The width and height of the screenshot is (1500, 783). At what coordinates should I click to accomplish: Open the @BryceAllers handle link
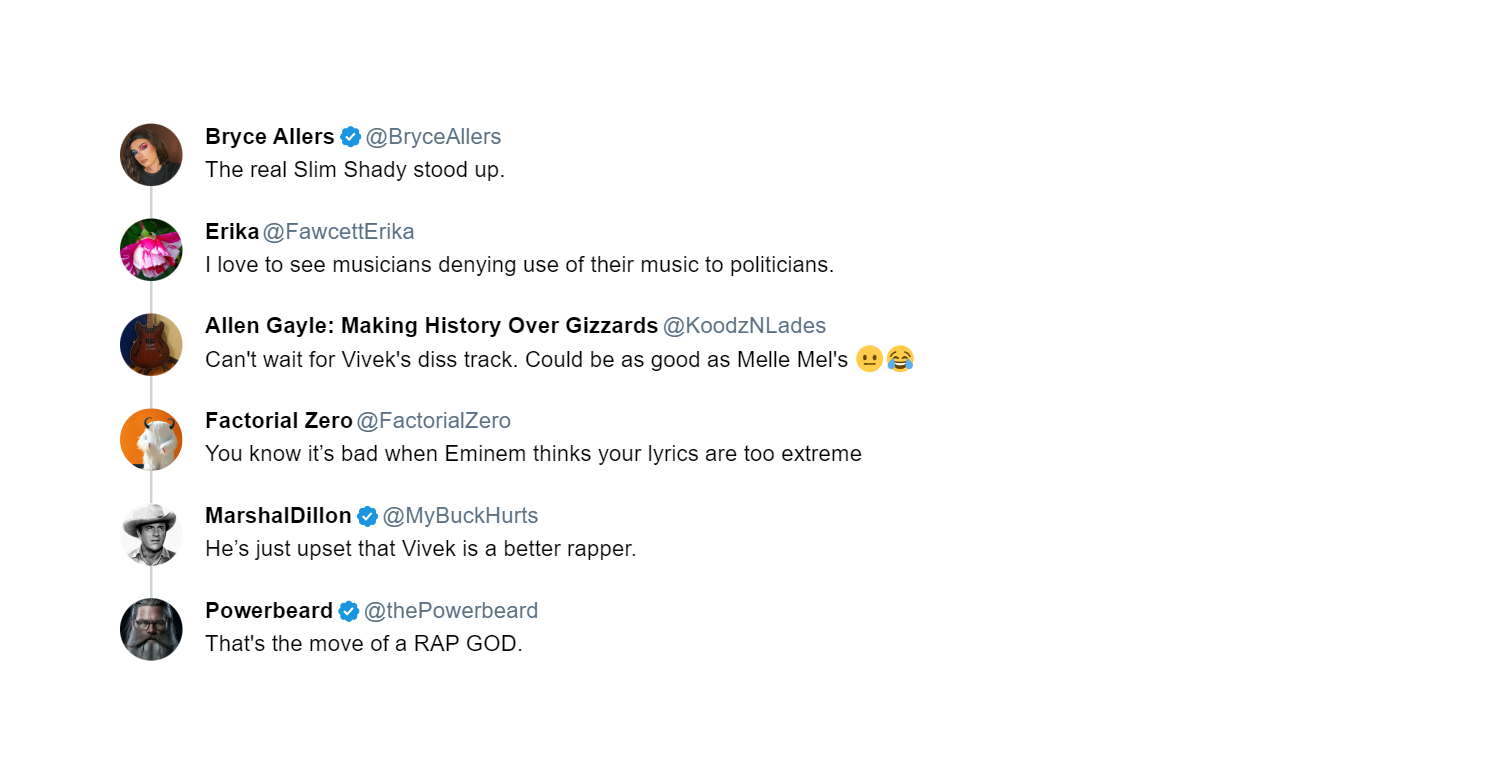[433, 137]
